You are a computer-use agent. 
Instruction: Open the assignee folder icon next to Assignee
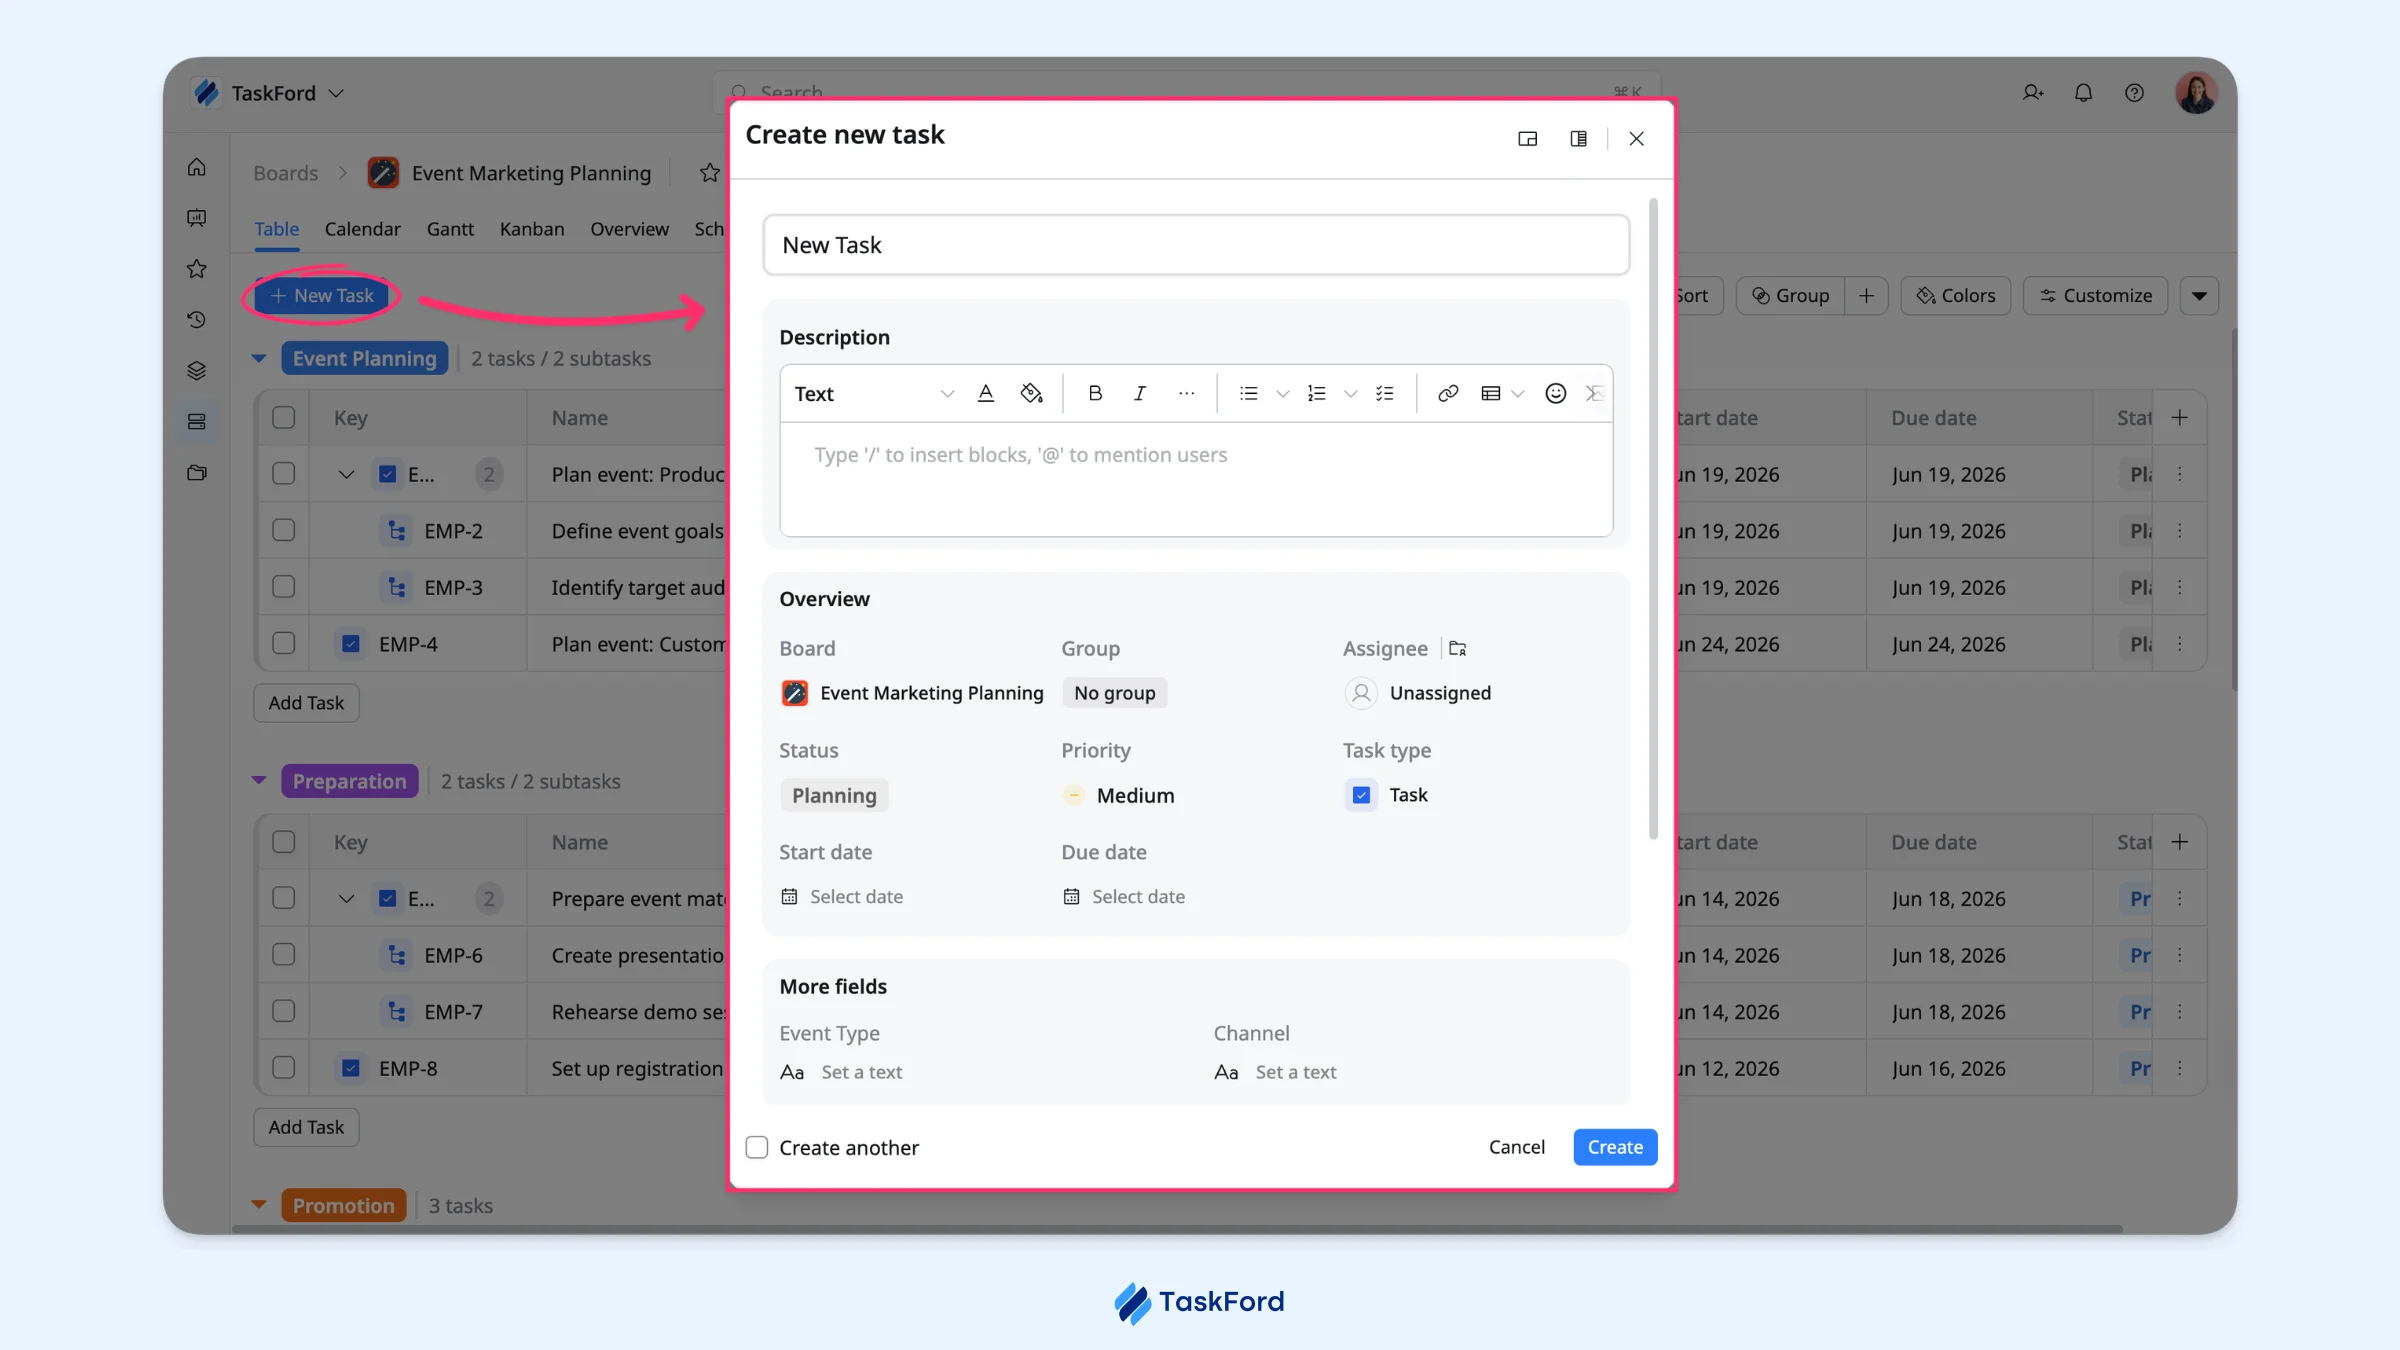tap(1457, 648)
